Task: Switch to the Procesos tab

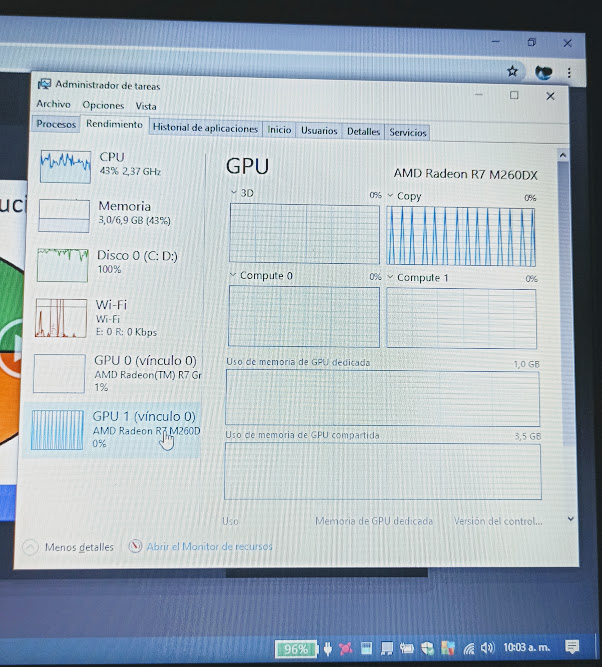Action: pos(56,124)
